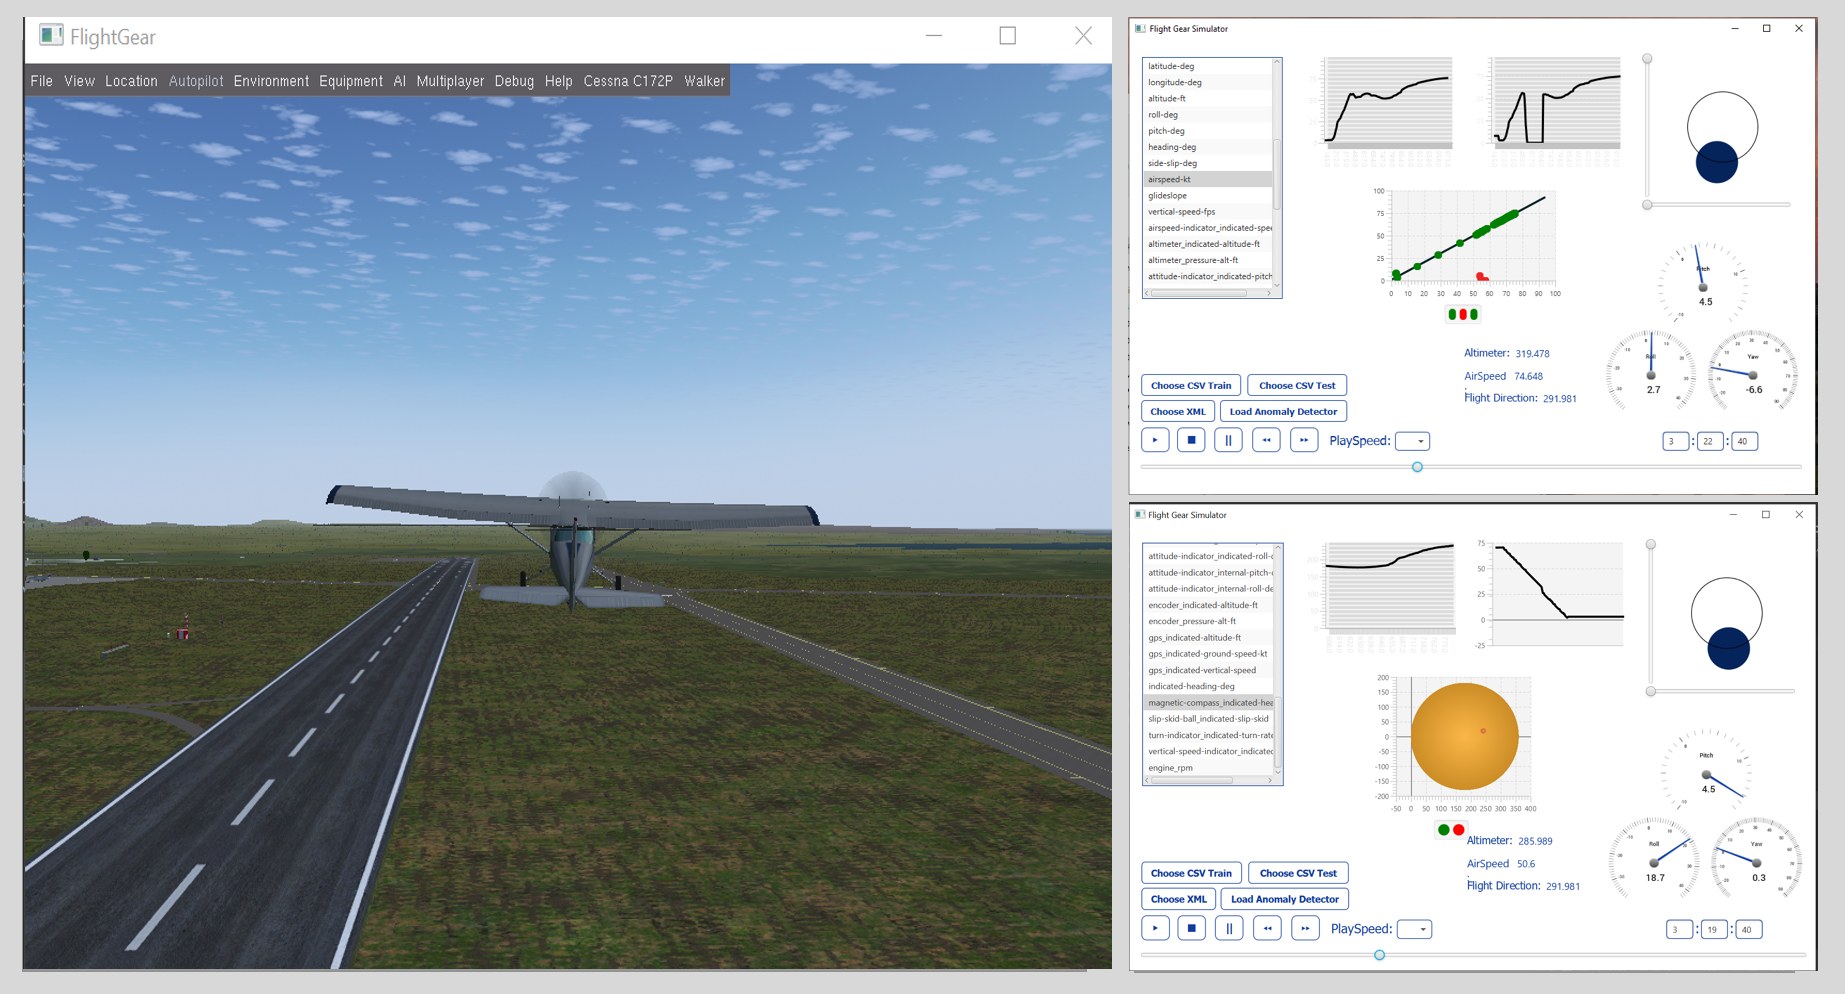
Task: Open Environment menu in FlightGear
Action: tap(271, 81)
